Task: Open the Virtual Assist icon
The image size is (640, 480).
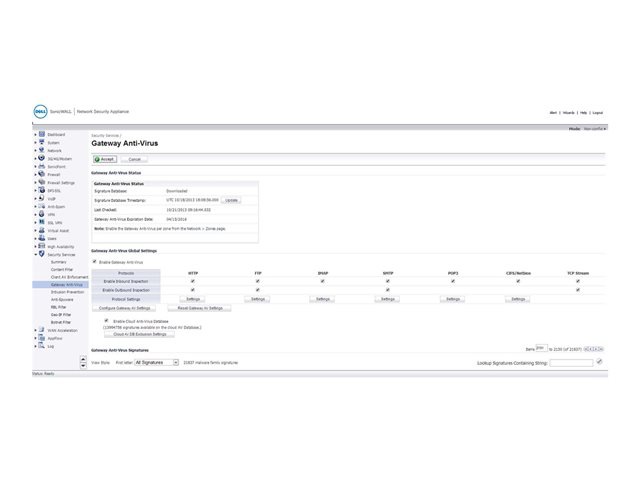Action: (x=42, y=230)
